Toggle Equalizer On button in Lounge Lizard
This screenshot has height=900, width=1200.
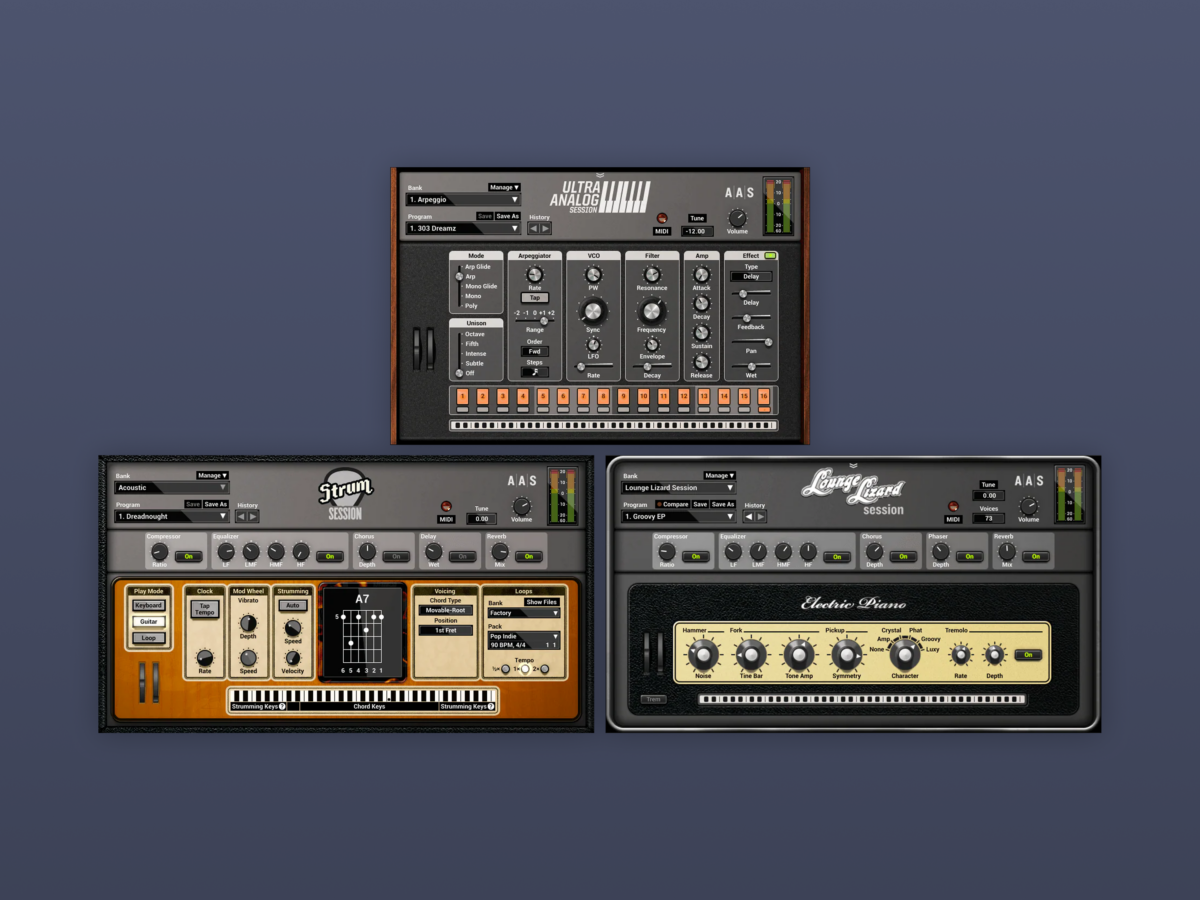(837, 556)
